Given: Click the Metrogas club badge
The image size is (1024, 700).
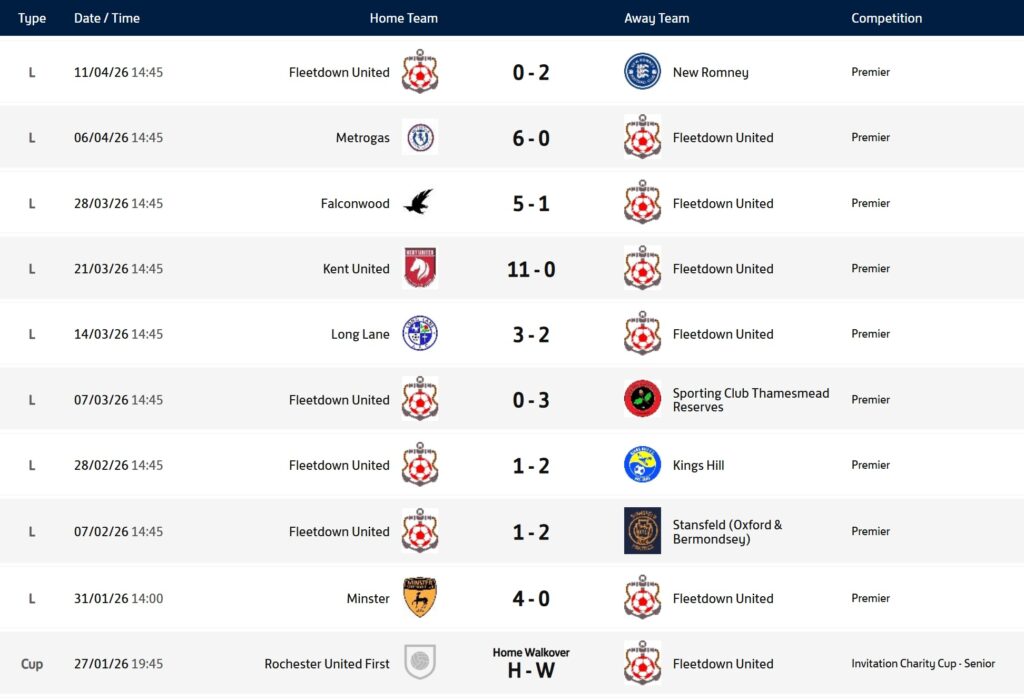Looking at the screenshot, I should [420, 138].
